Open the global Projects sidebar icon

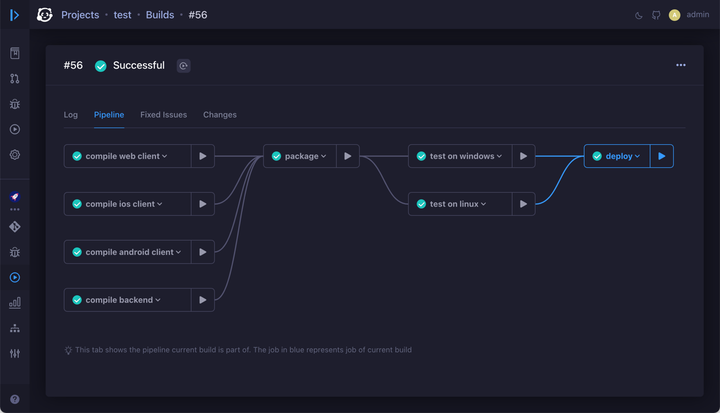pos(15,53)
